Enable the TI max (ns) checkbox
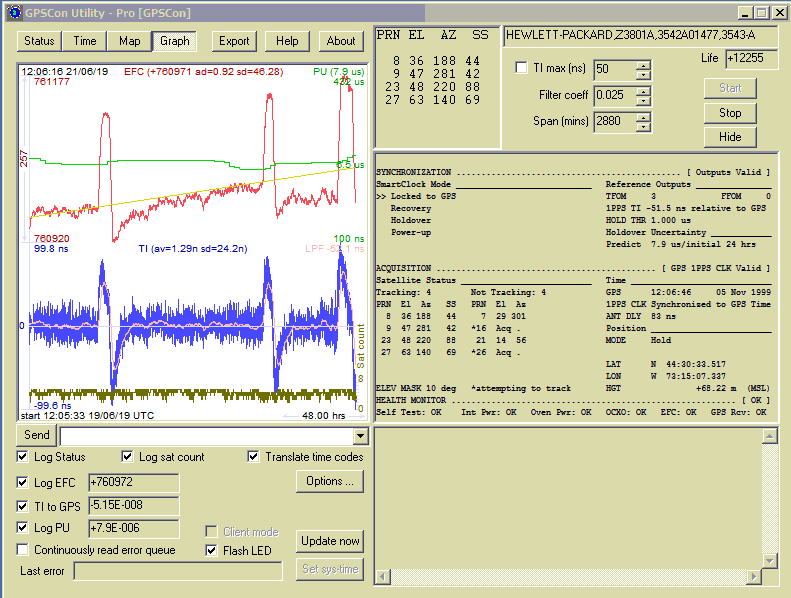 pyautogui.click(x=521, y=68)
